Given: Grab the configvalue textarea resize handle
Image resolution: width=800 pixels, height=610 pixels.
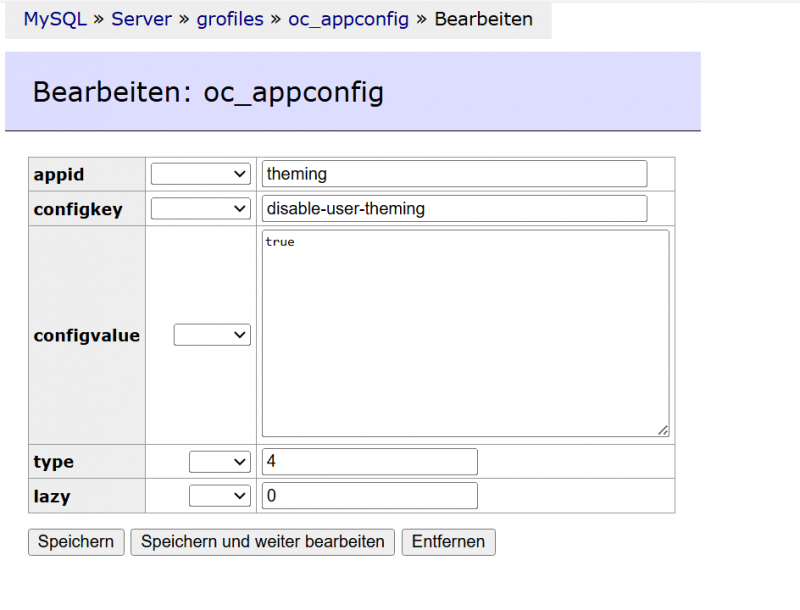Looking at the screenshot, I should 663,430.
